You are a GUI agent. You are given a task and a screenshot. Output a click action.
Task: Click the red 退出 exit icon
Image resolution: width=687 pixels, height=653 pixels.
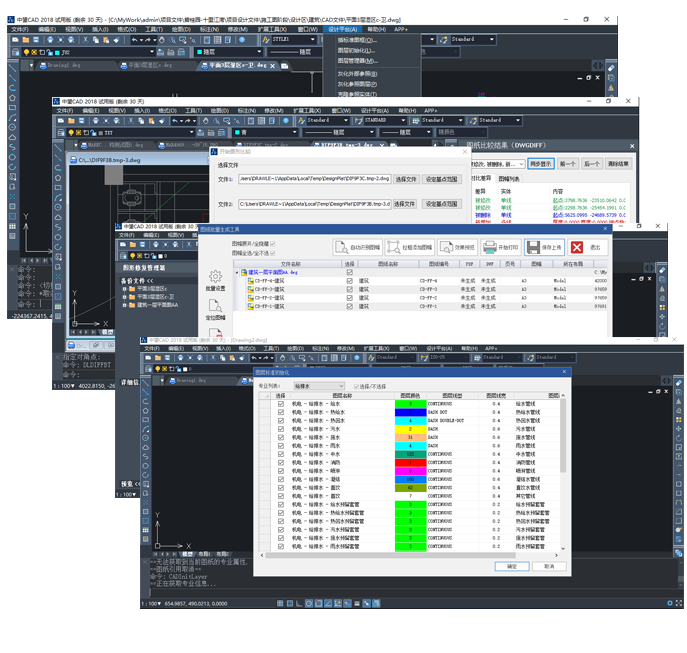tap(578, 246)
